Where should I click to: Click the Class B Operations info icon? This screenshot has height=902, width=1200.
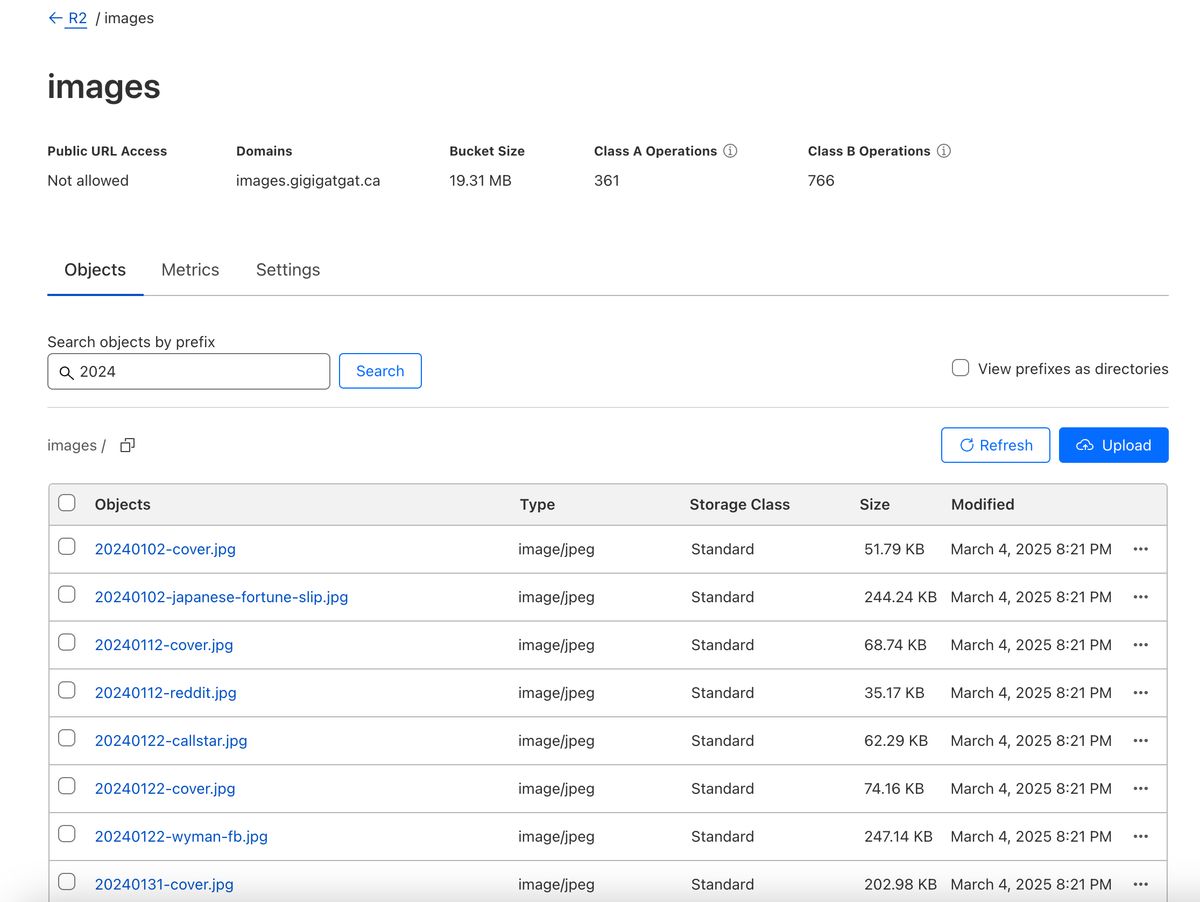coord(943,151)
